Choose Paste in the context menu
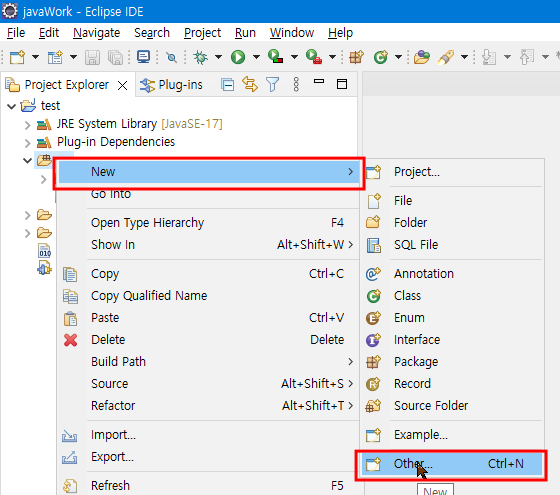Viewport: 560px width, 495px height. (x=209, y=318)
